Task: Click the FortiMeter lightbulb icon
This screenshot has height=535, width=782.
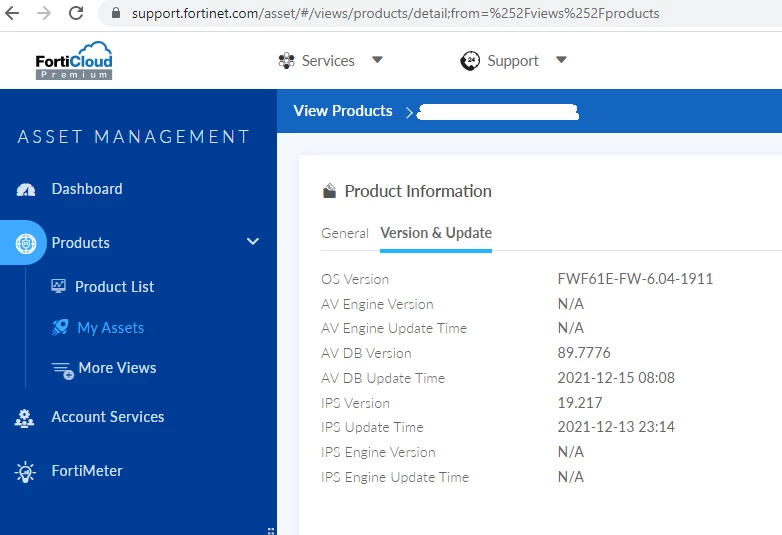Action: pyautogui.click(x=25, y=472)
